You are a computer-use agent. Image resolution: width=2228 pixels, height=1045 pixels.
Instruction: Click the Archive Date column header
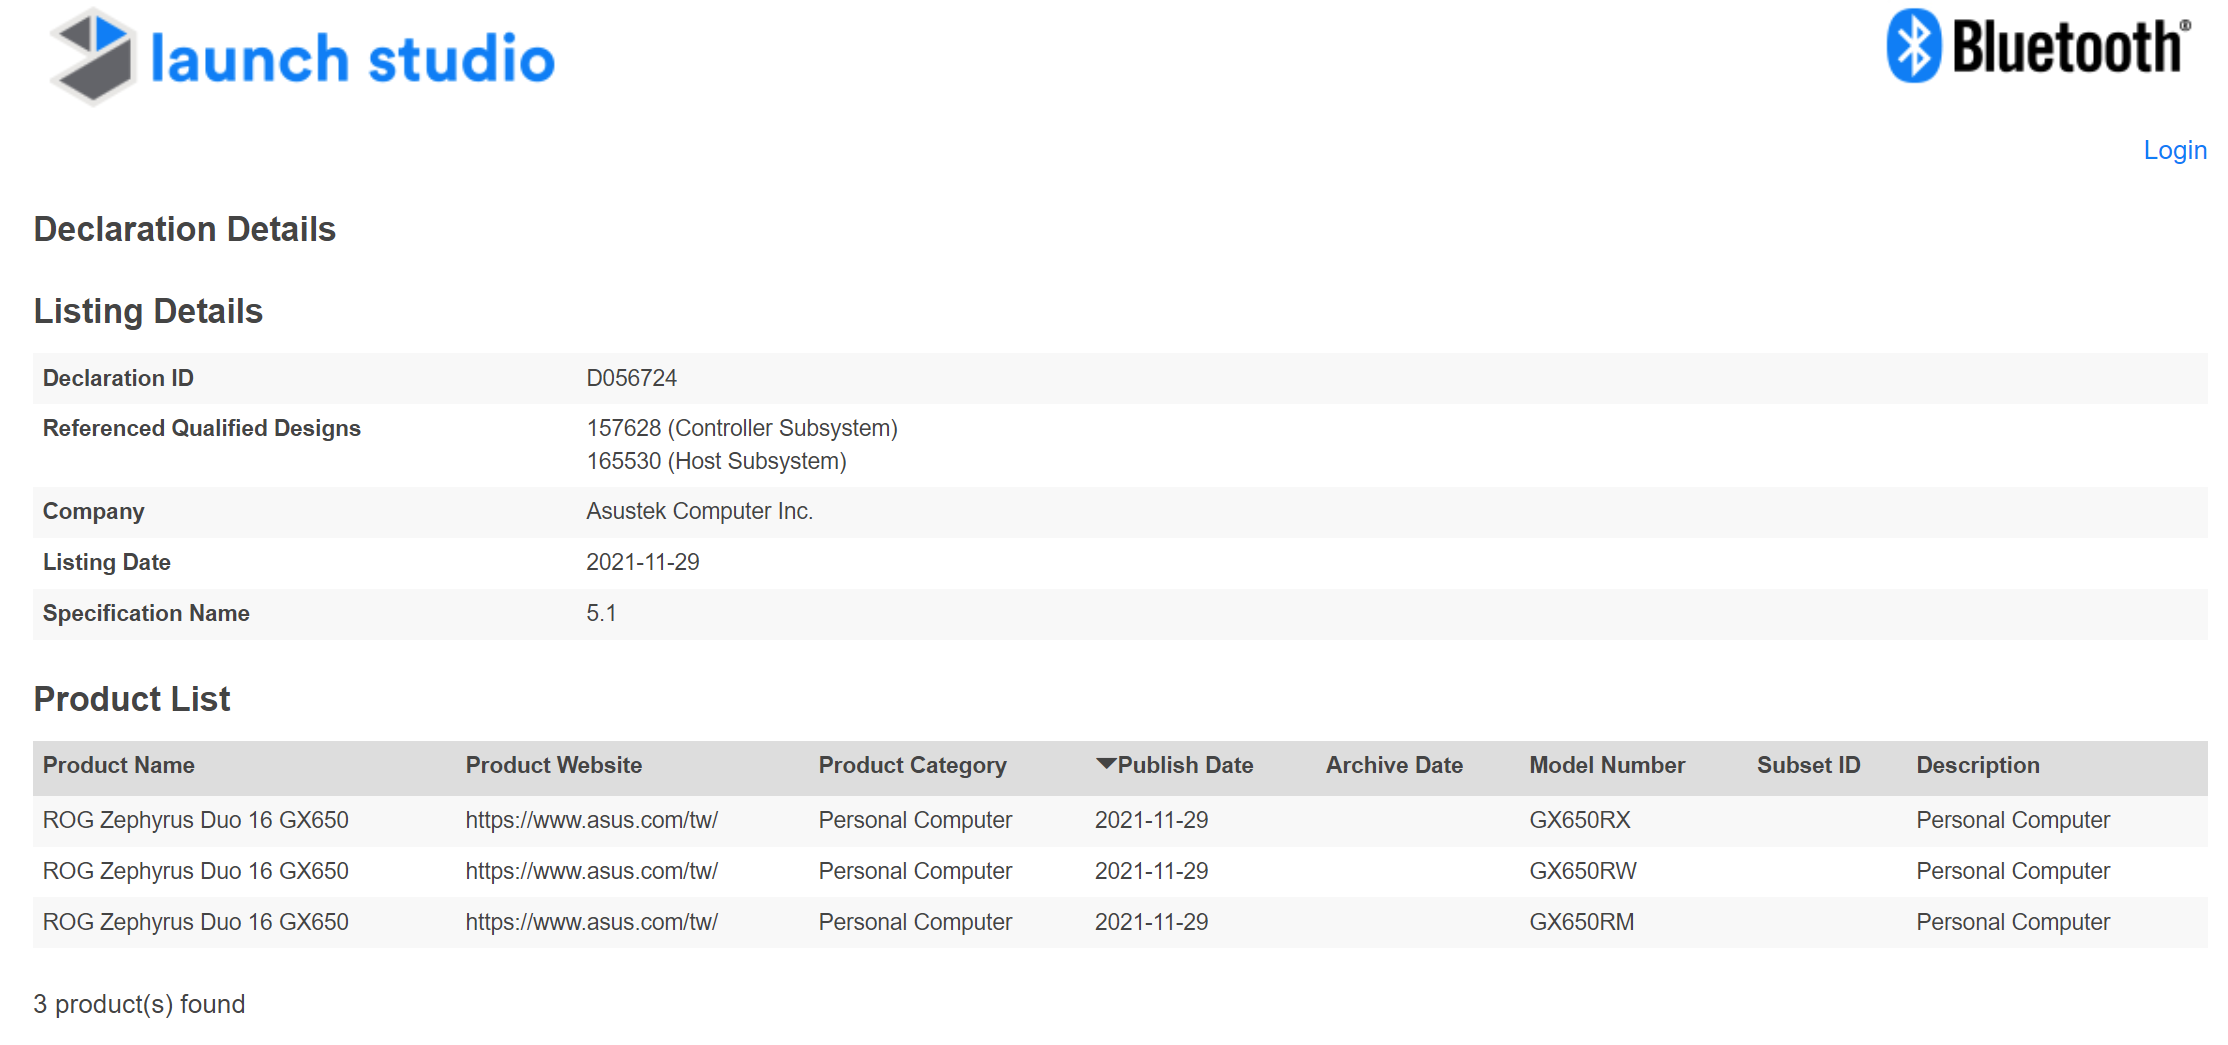[1393, 765]
